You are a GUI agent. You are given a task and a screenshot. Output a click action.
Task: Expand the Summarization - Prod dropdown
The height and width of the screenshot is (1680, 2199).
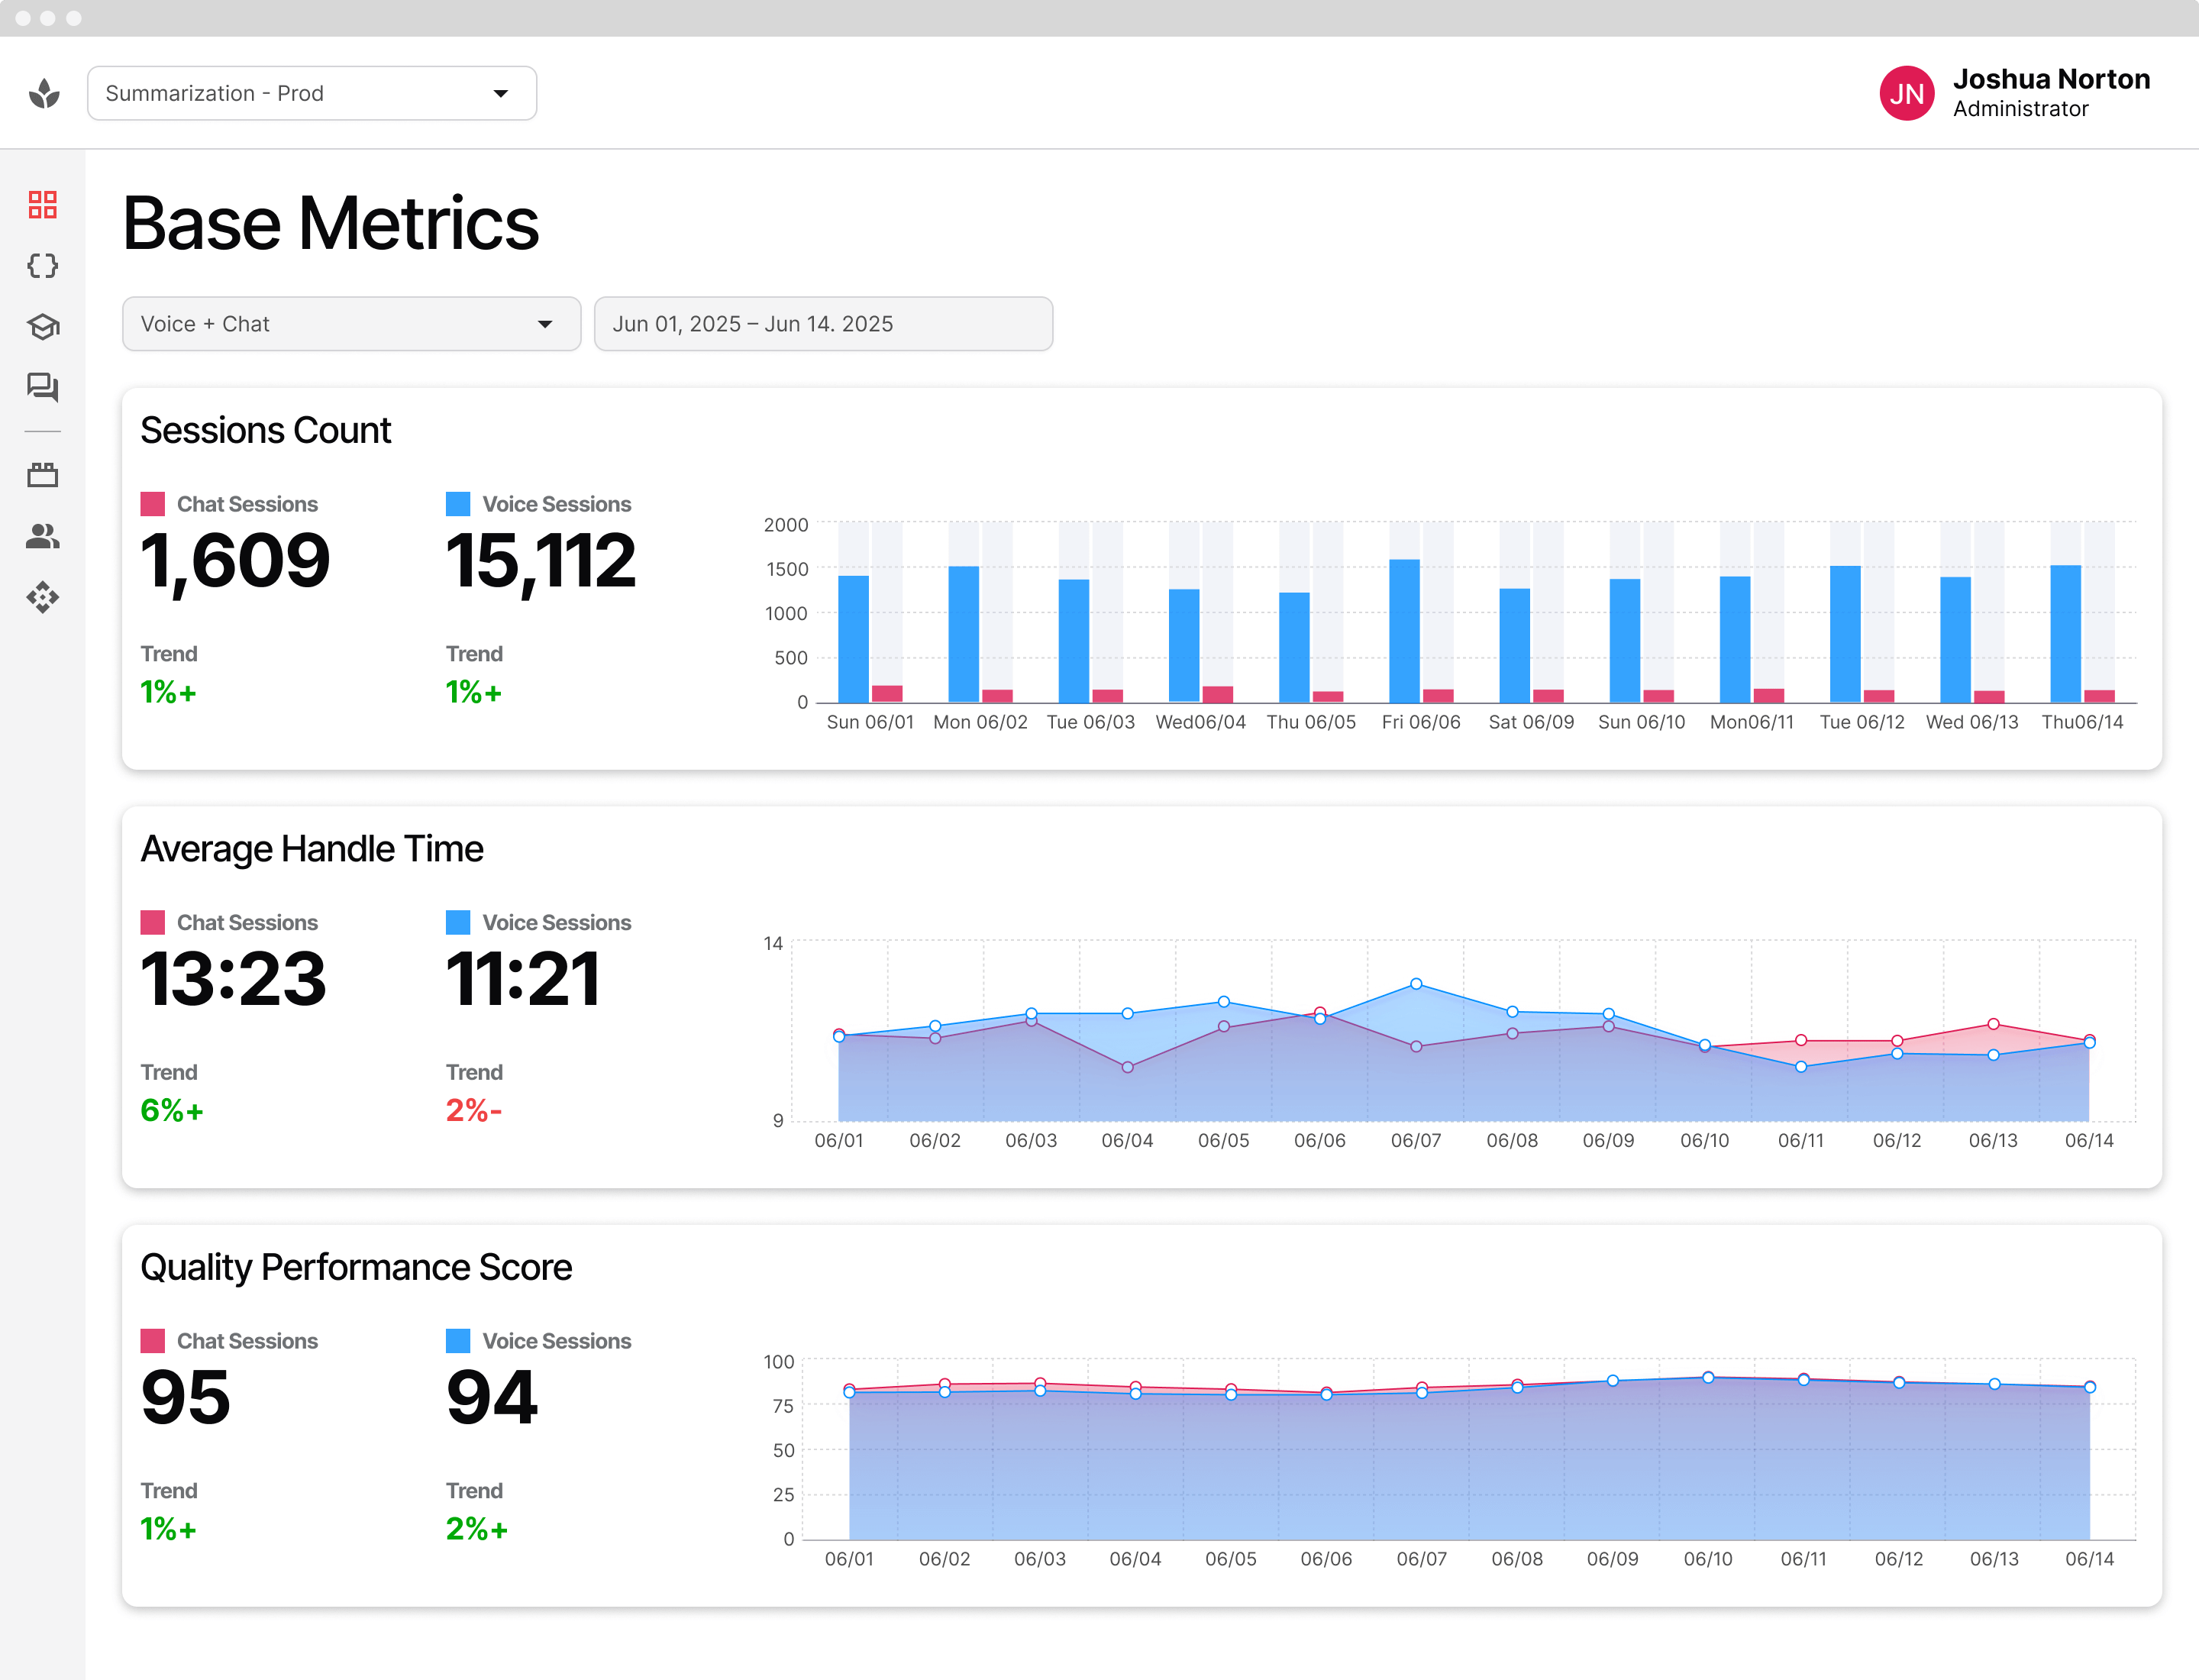pyautogui.click(x=311, y=94)
